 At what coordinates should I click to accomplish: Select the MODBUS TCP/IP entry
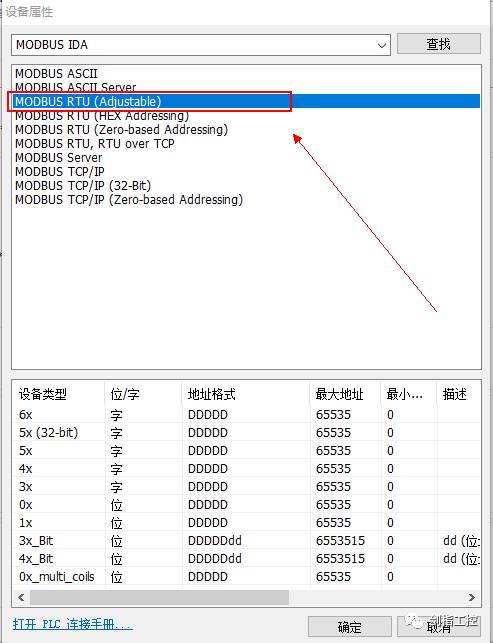[x=60, y=172]
